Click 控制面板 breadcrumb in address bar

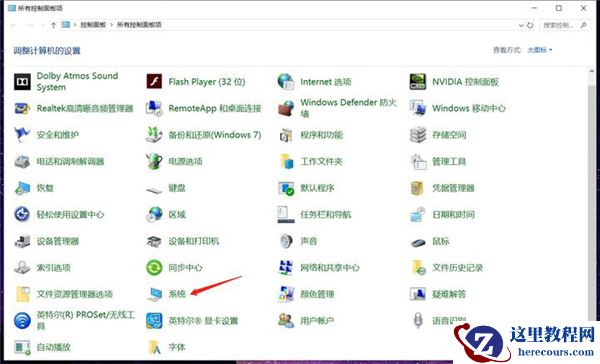coord(93,25)
